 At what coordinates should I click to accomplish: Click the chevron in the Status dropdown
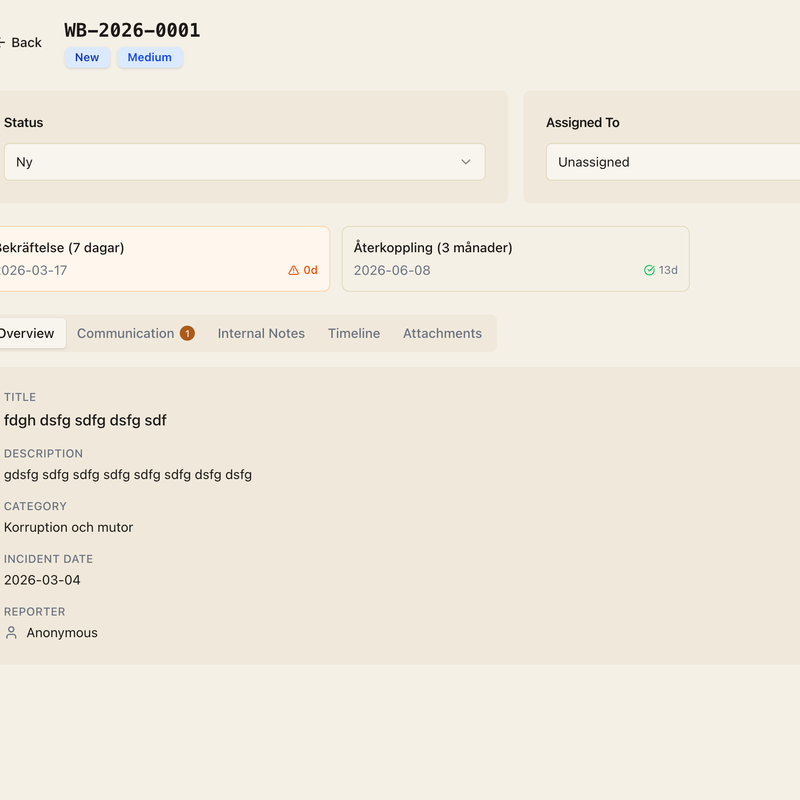(x=465, y=162)
